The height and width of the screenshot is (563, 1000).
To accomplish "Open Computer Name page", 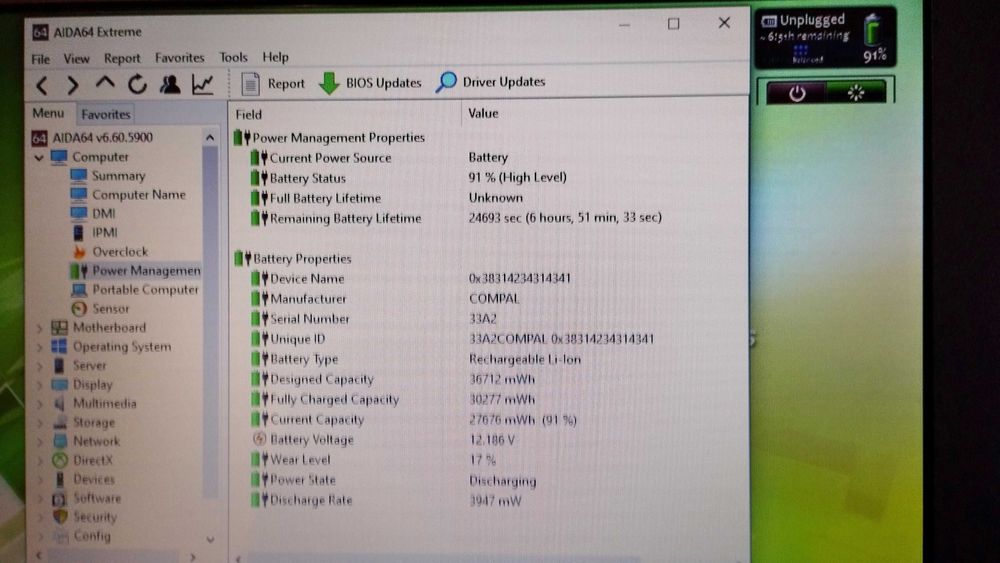I will click(128, 194).
